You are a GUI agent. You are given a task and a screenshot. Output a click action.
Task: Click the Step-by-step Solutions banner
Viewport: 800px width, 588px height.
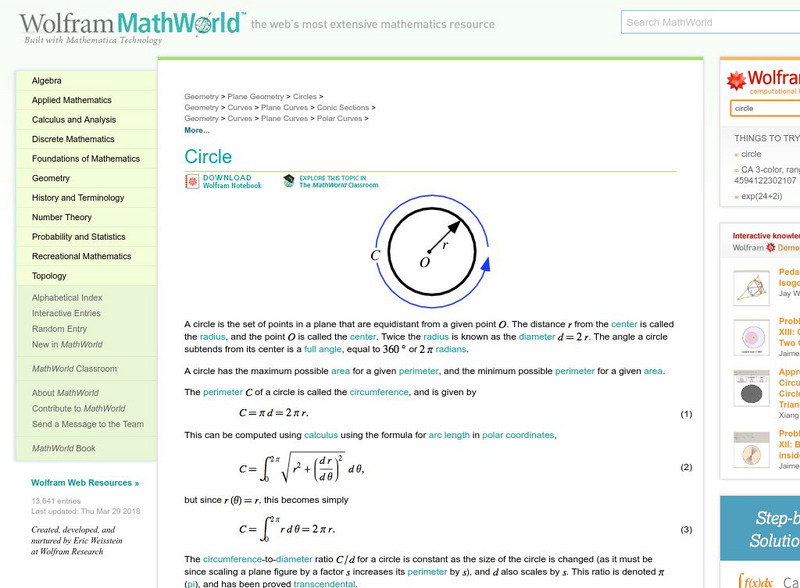[x=760, y=528]
